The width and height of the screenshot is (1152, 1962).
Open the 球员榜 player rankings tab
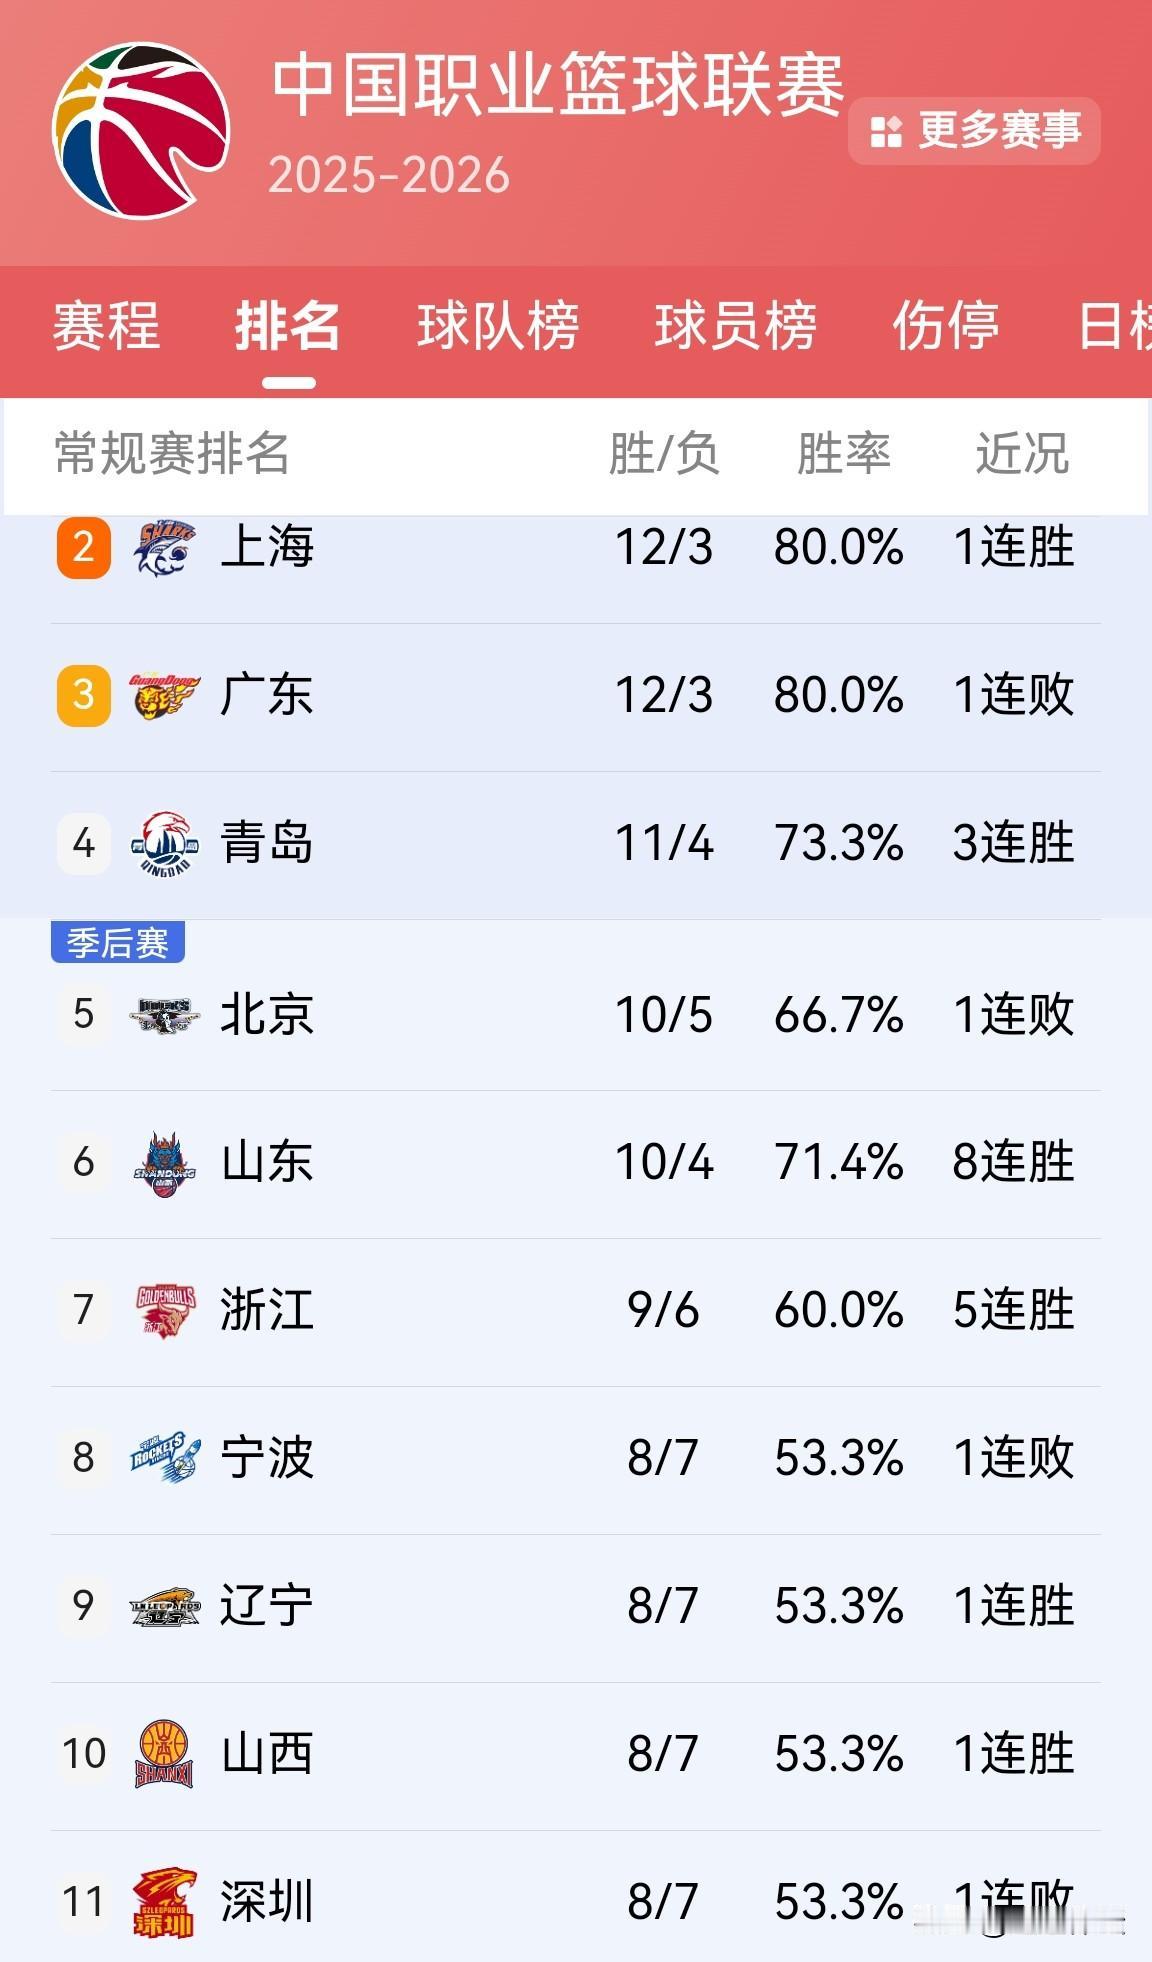pos(737,328)
